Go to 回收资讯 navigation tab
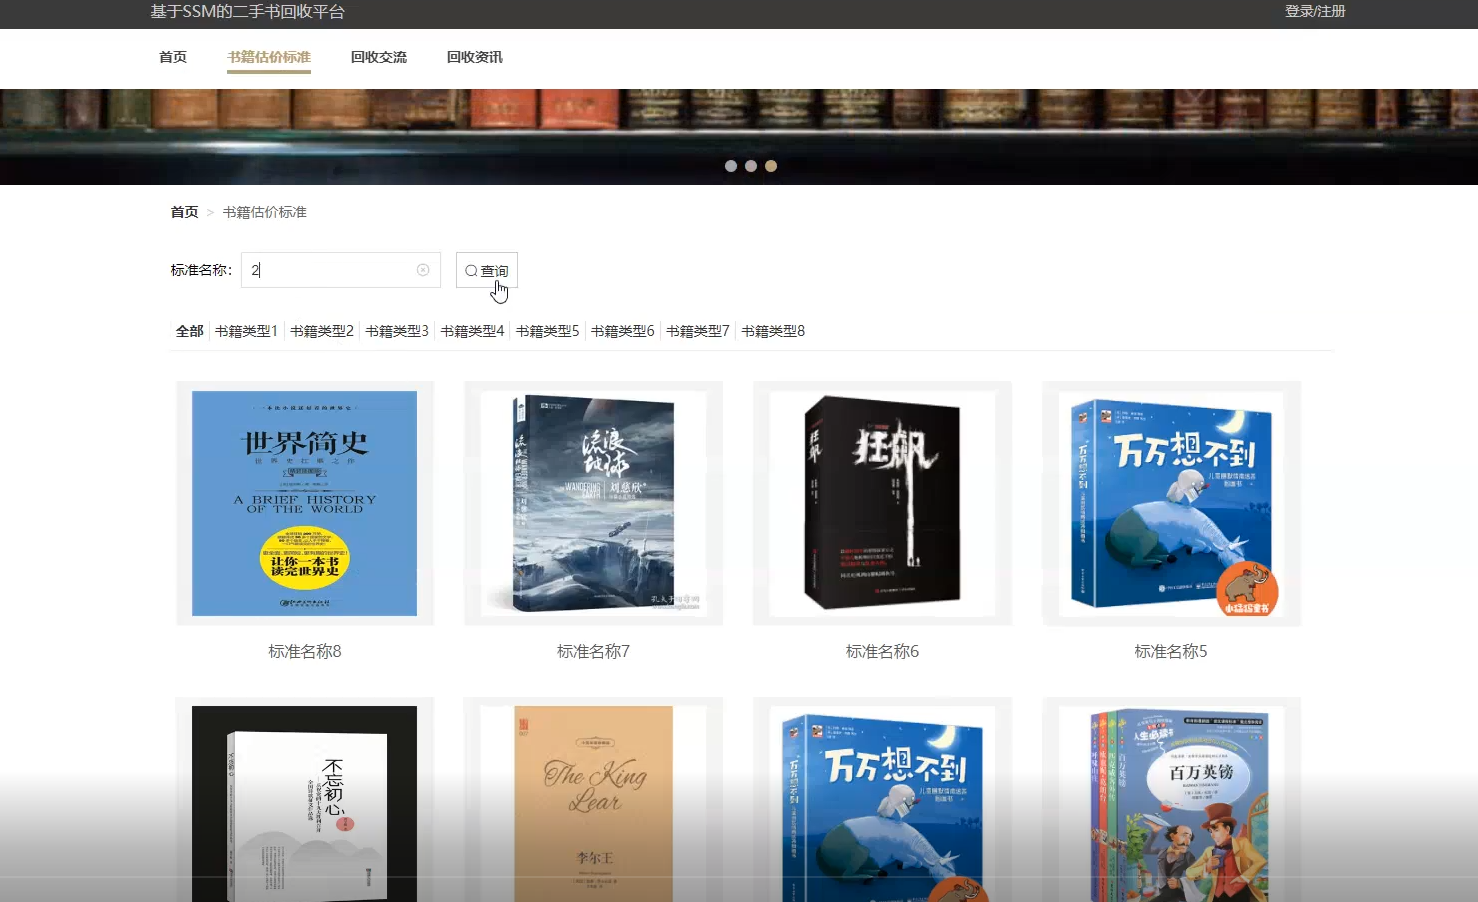Image resolution: width=1478 pixels, height=902 pixels. 475,57
